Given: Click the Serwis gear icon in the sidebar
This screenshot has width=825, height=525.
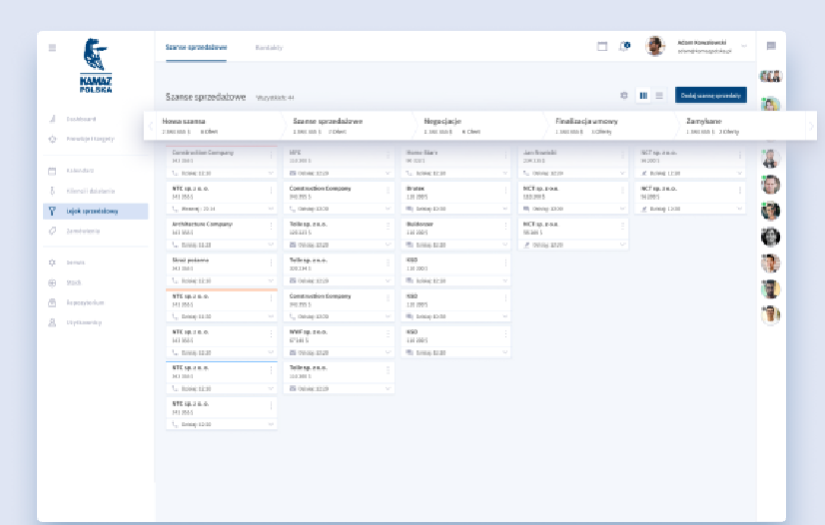Looking at the screenshot, I should coord(52,262).
